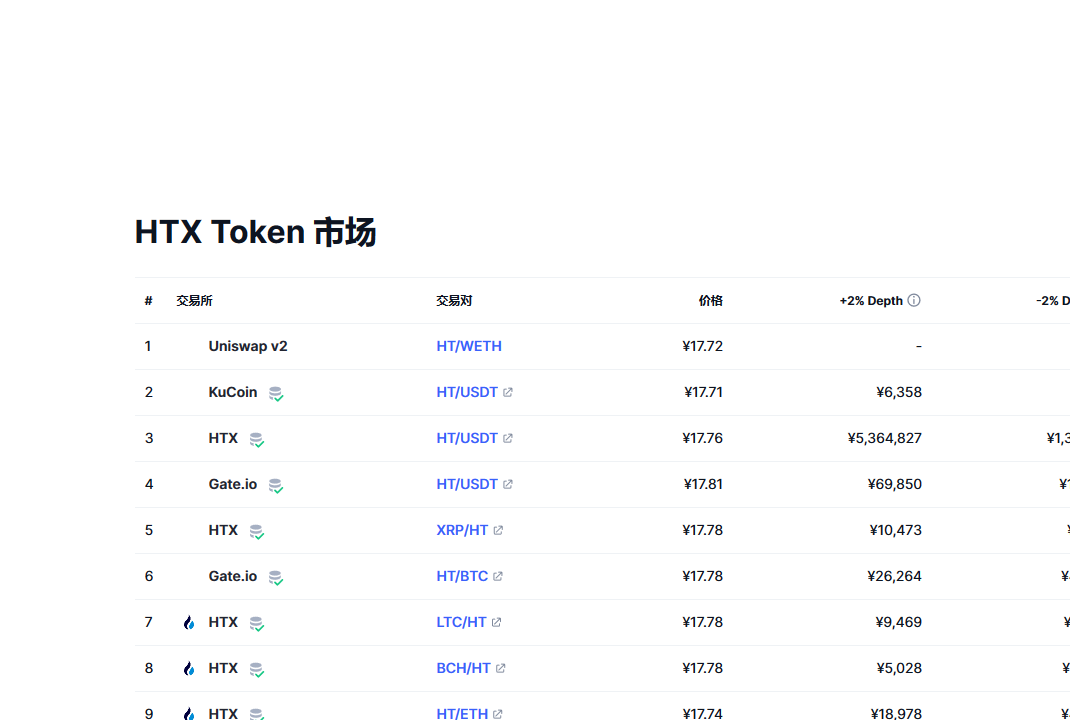
Task: Select the Uniswap v2 exchange name
Action: 248,346
